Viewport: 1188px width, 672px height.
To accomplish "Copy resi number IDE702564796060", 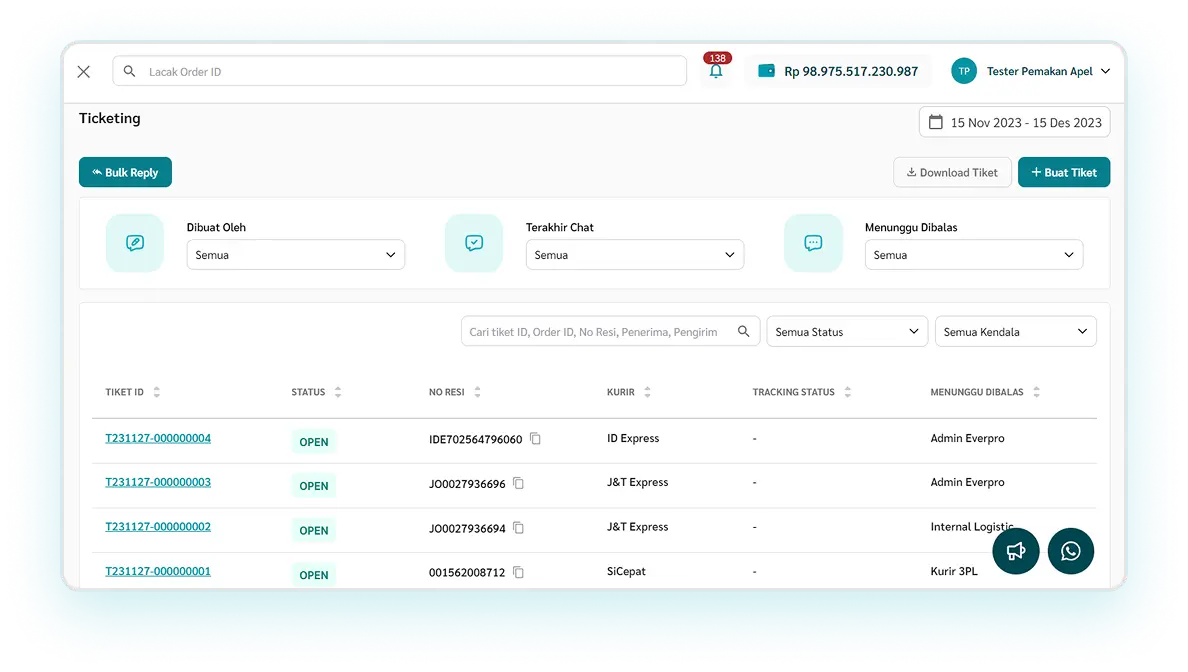I will [535, 439].
